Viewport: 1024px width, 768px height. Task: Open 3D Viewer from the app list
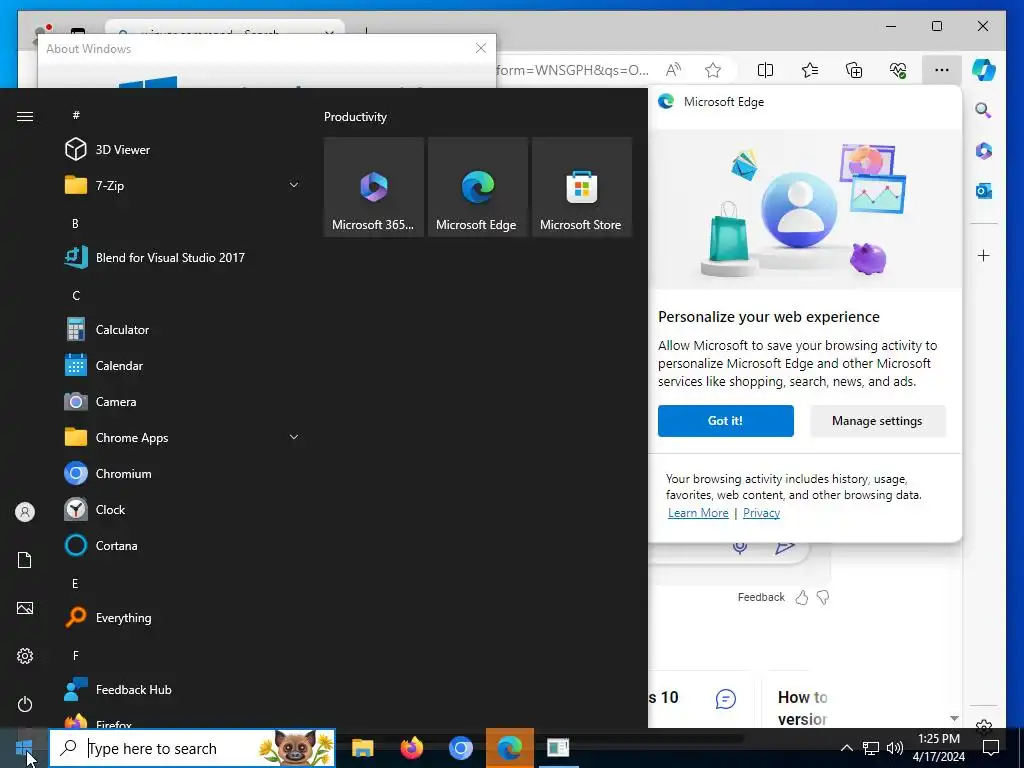pyautogui.click(x=183, y=150)
